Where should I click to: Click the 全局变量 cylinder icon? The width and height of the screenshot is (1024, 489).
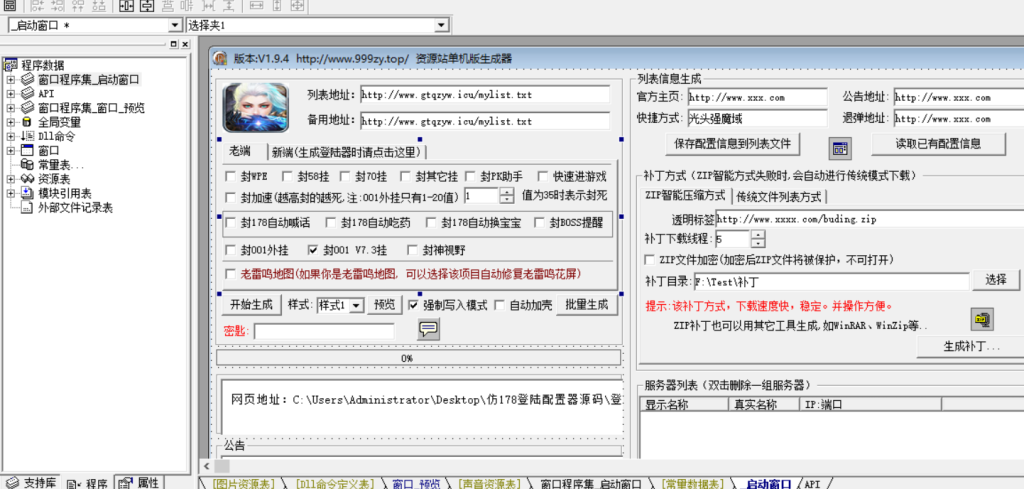pyautogui.click(x=27, y=122)
